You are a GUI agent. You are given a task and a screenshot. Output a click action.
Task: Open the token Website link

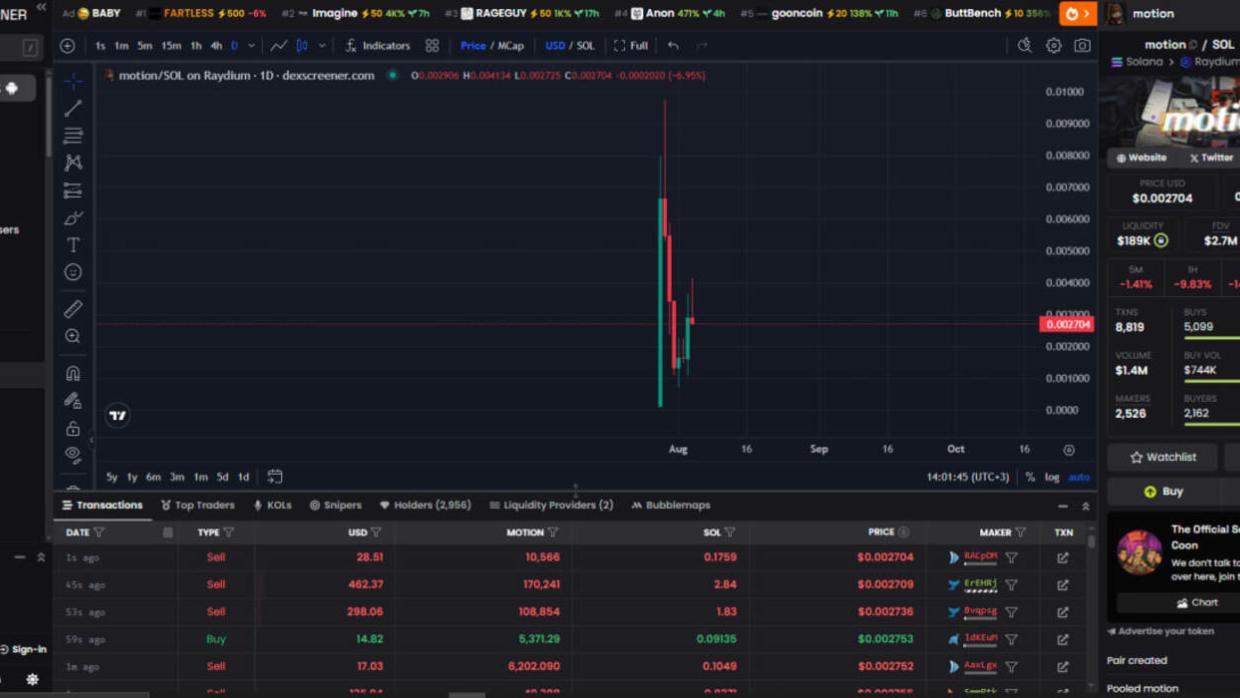pos(1142,158)
